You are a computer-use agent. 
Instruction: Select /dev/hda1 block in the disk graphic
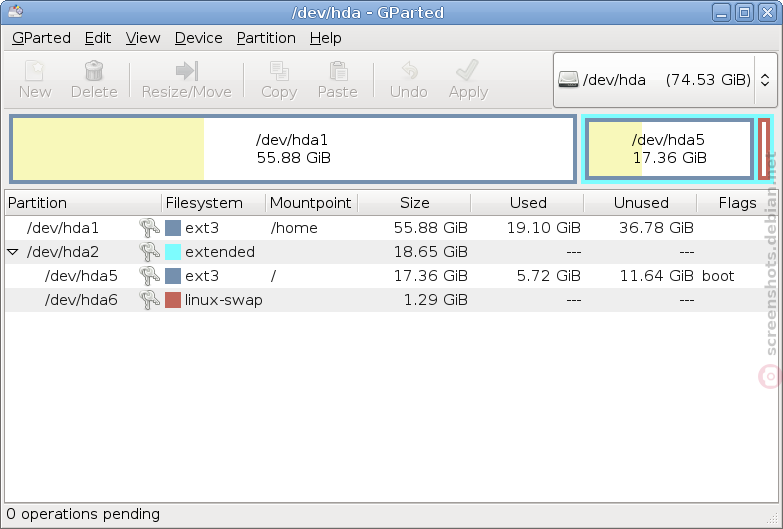pos(293,149)
